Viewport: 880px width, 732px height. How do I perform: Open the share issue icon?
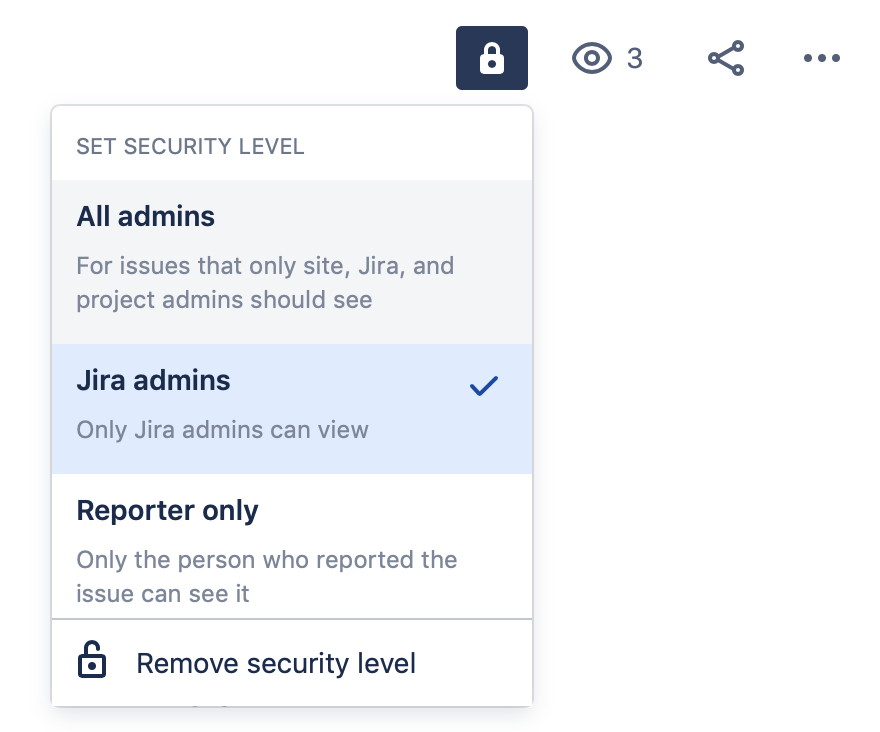(726, 58)
